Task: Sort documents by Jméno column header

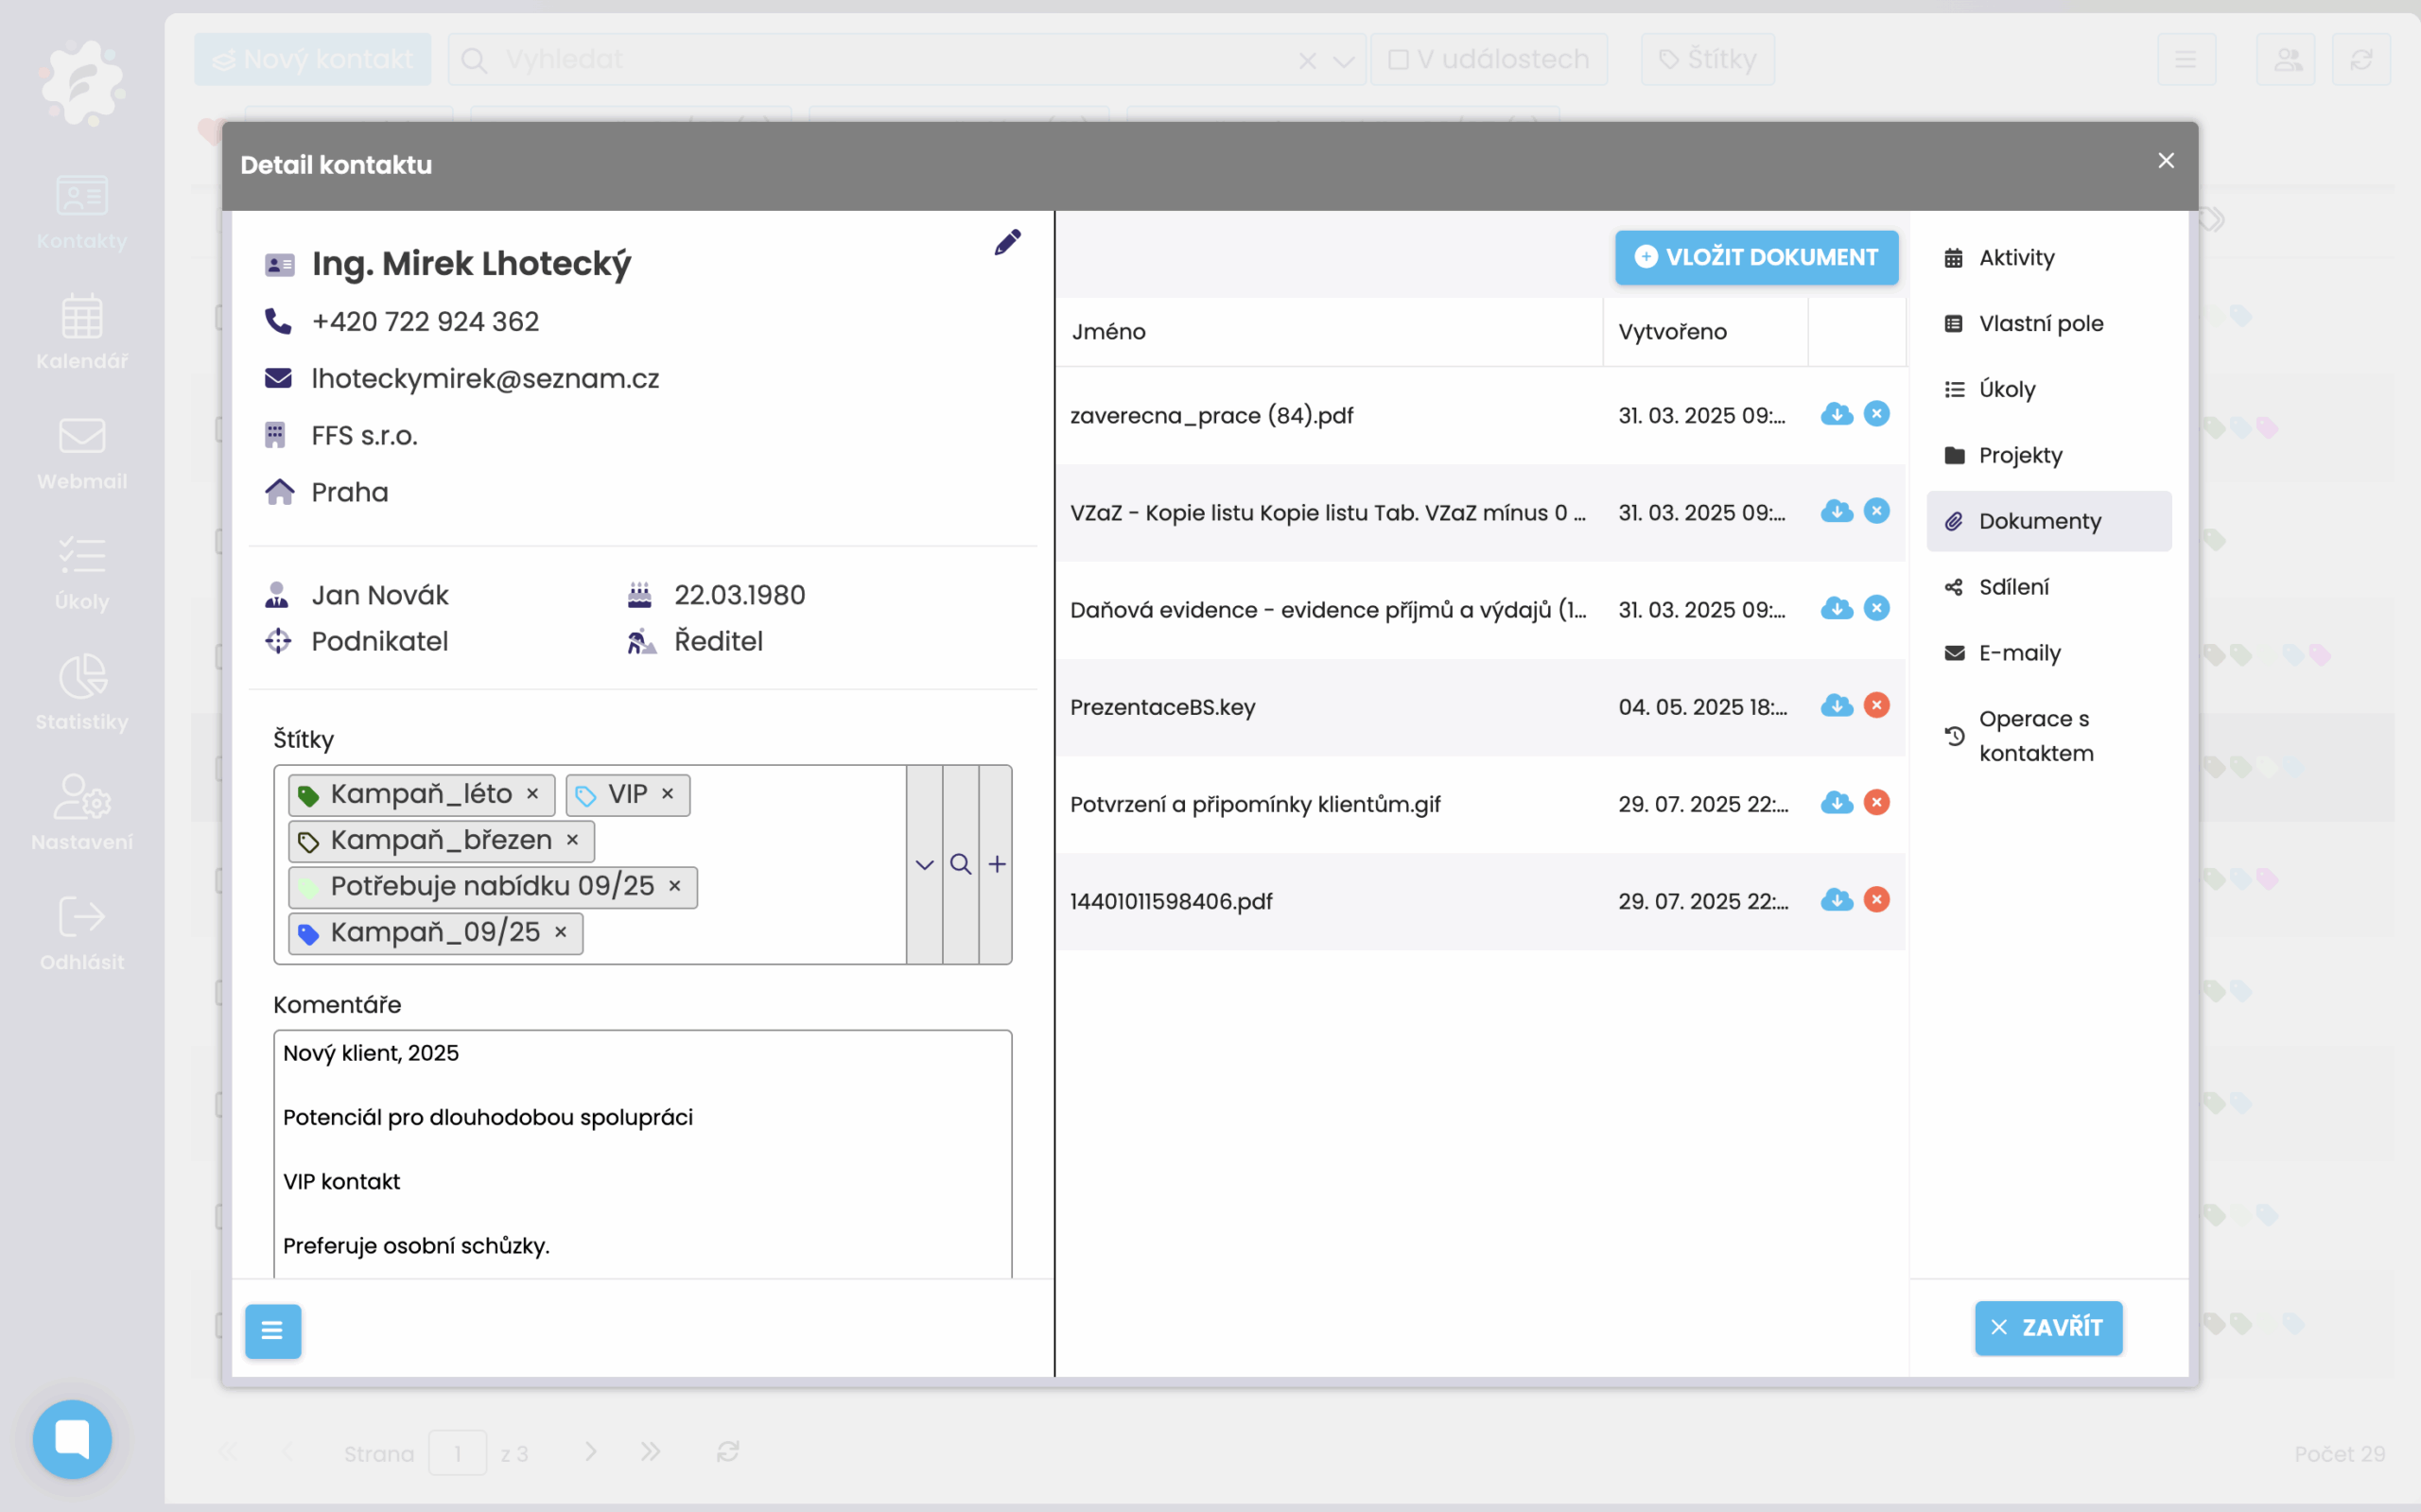Action: 1109,332
